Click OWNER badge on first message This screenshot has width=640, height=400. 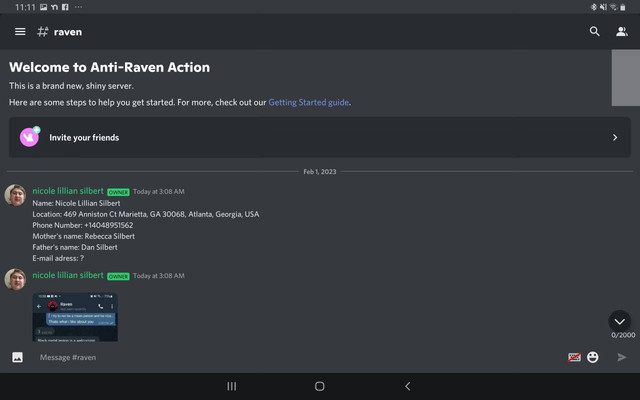click(x=118, y=192)
